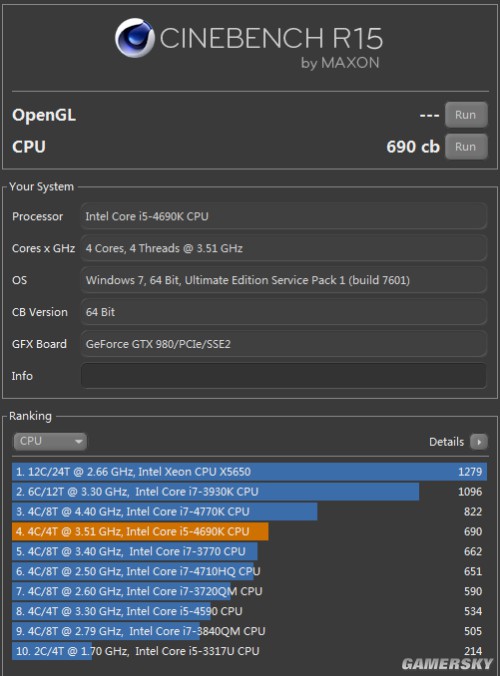Run the CPU benchmark

pos(466,147)
